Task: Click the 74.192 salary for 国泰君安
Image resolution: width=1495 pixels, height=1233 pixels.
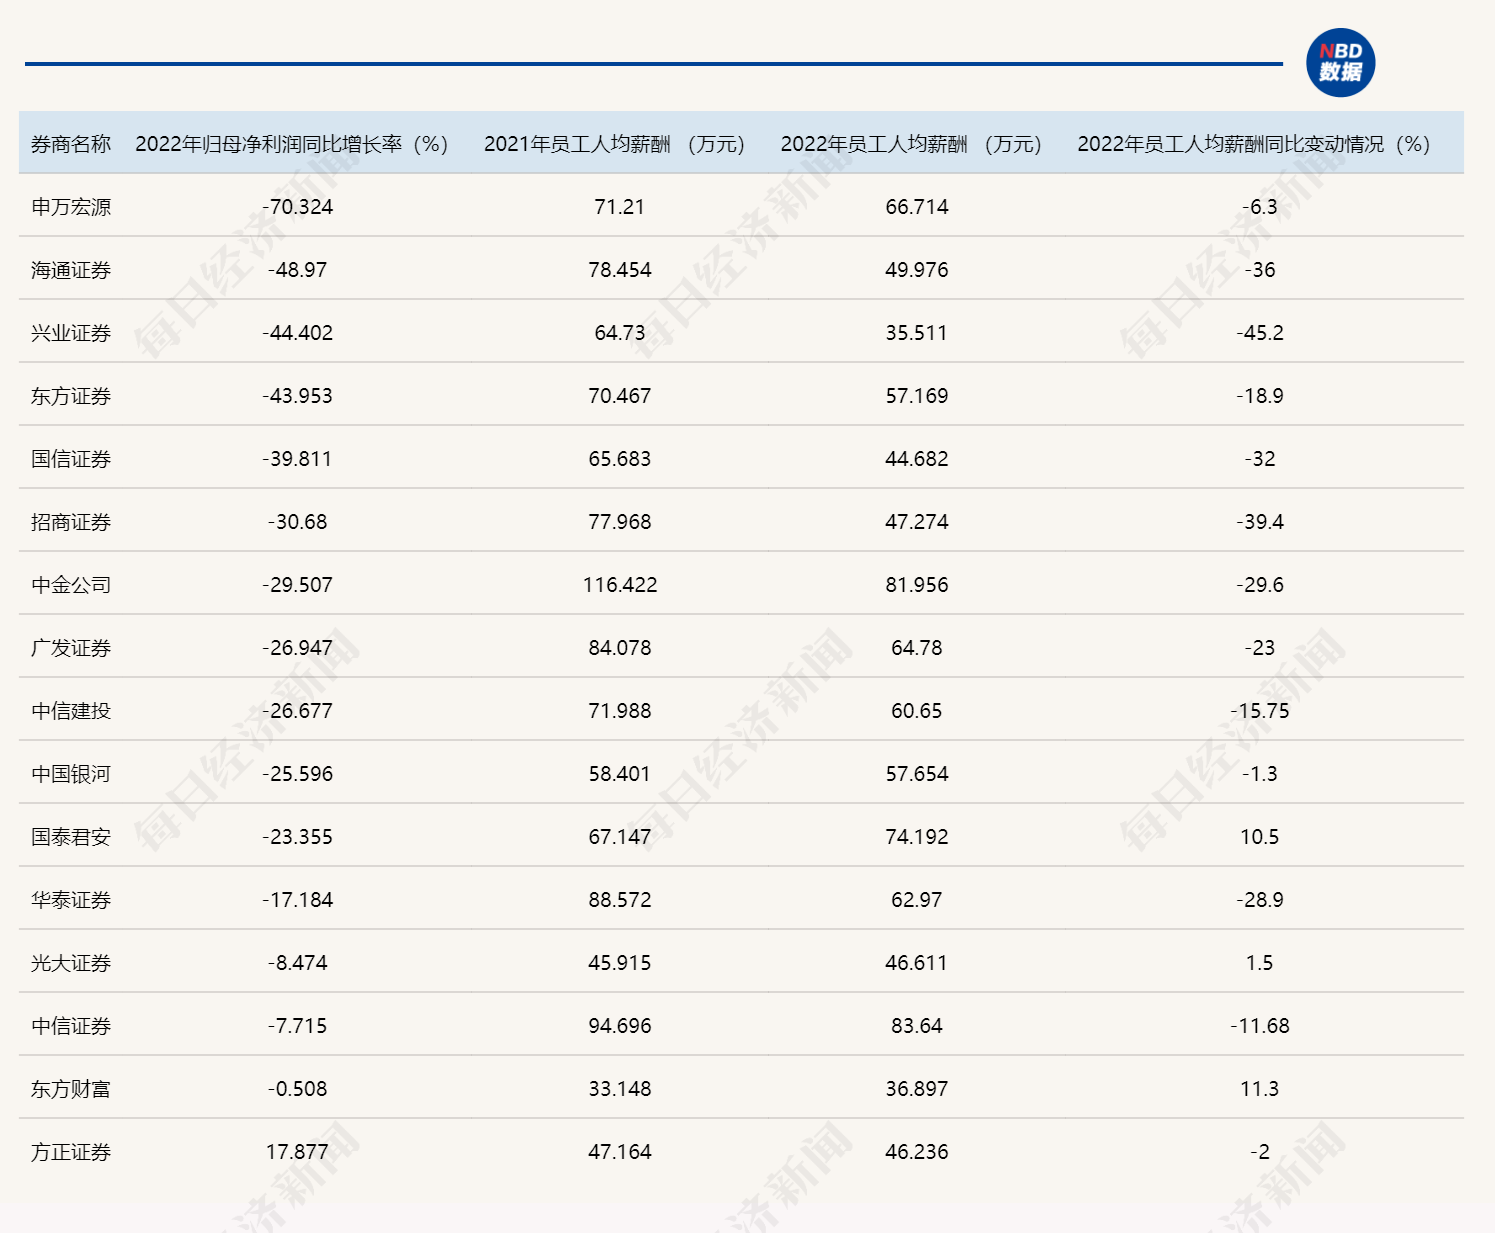Action: (x=917, y=837)
